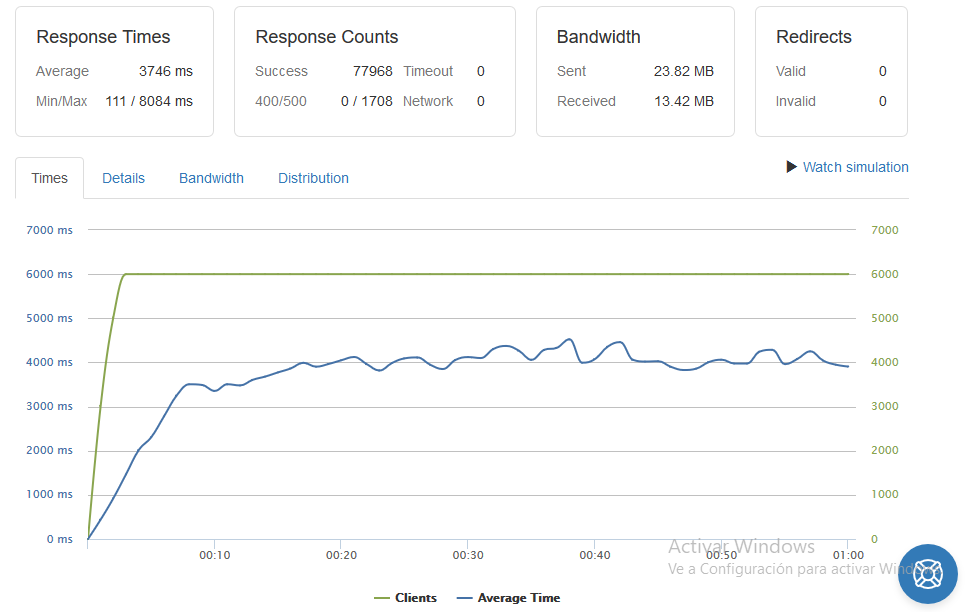Open the round lifebuoy help button
The width and height of the screenshot is (965, 612).
click(x=927, y=574)
